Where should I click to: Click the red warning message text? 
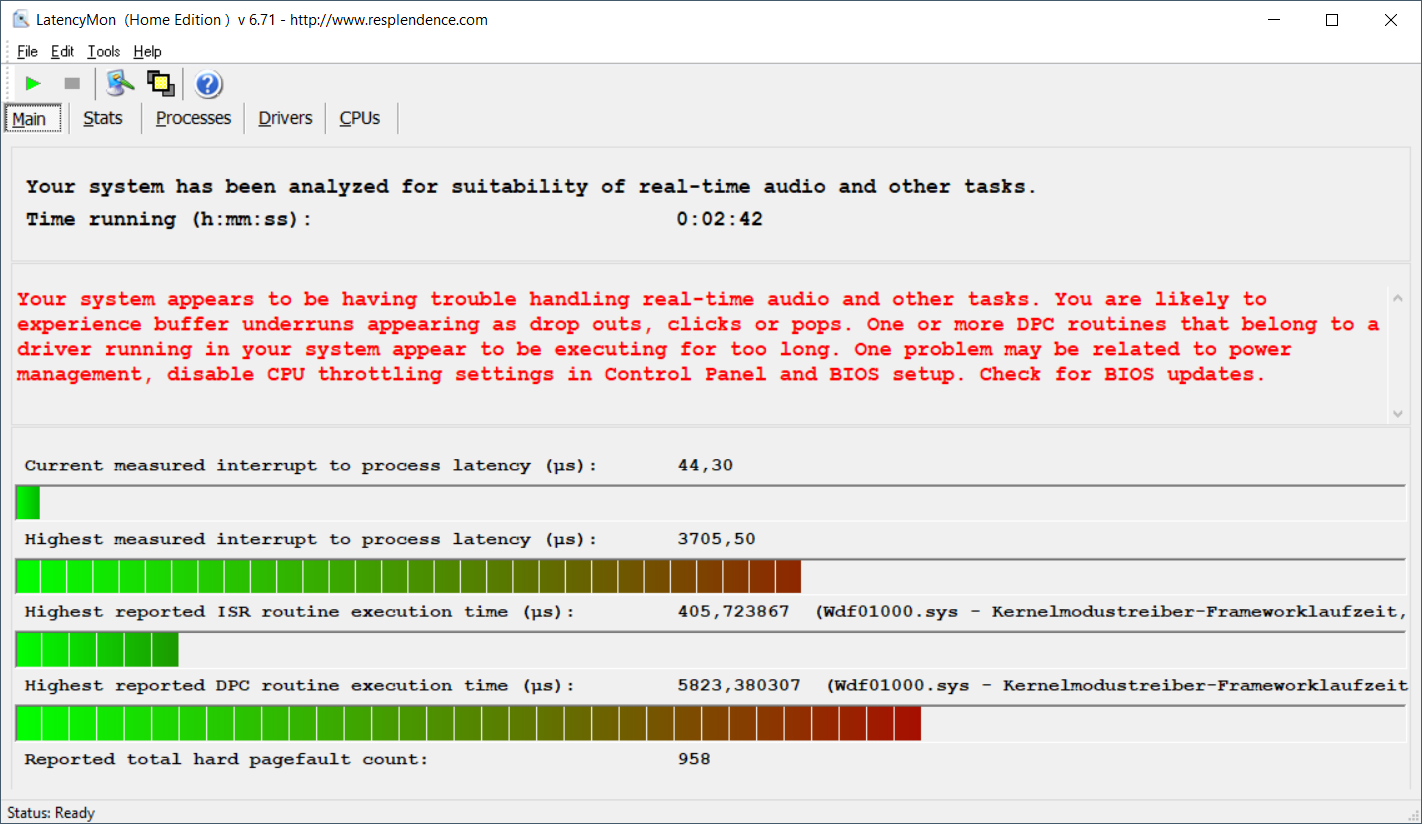pos(698,336)
